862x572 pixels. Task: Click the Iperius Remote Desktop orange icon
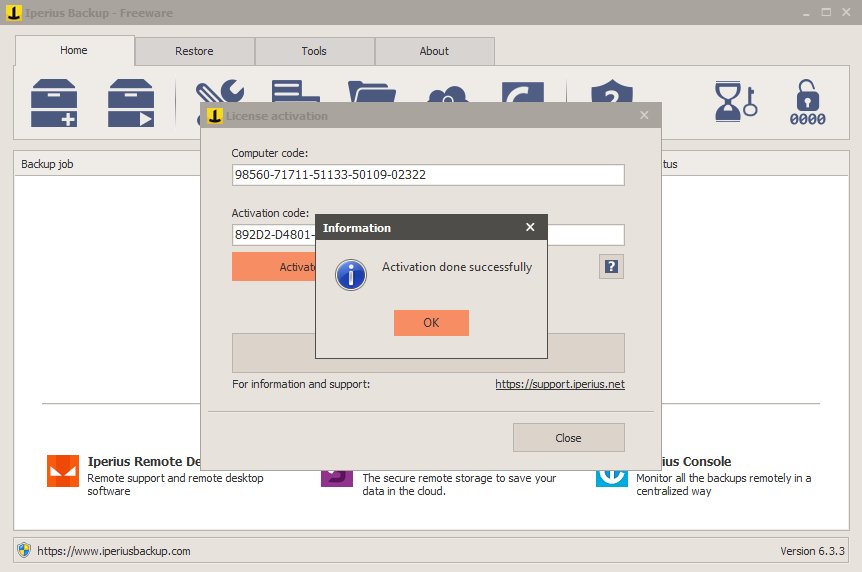coord(63,471)
